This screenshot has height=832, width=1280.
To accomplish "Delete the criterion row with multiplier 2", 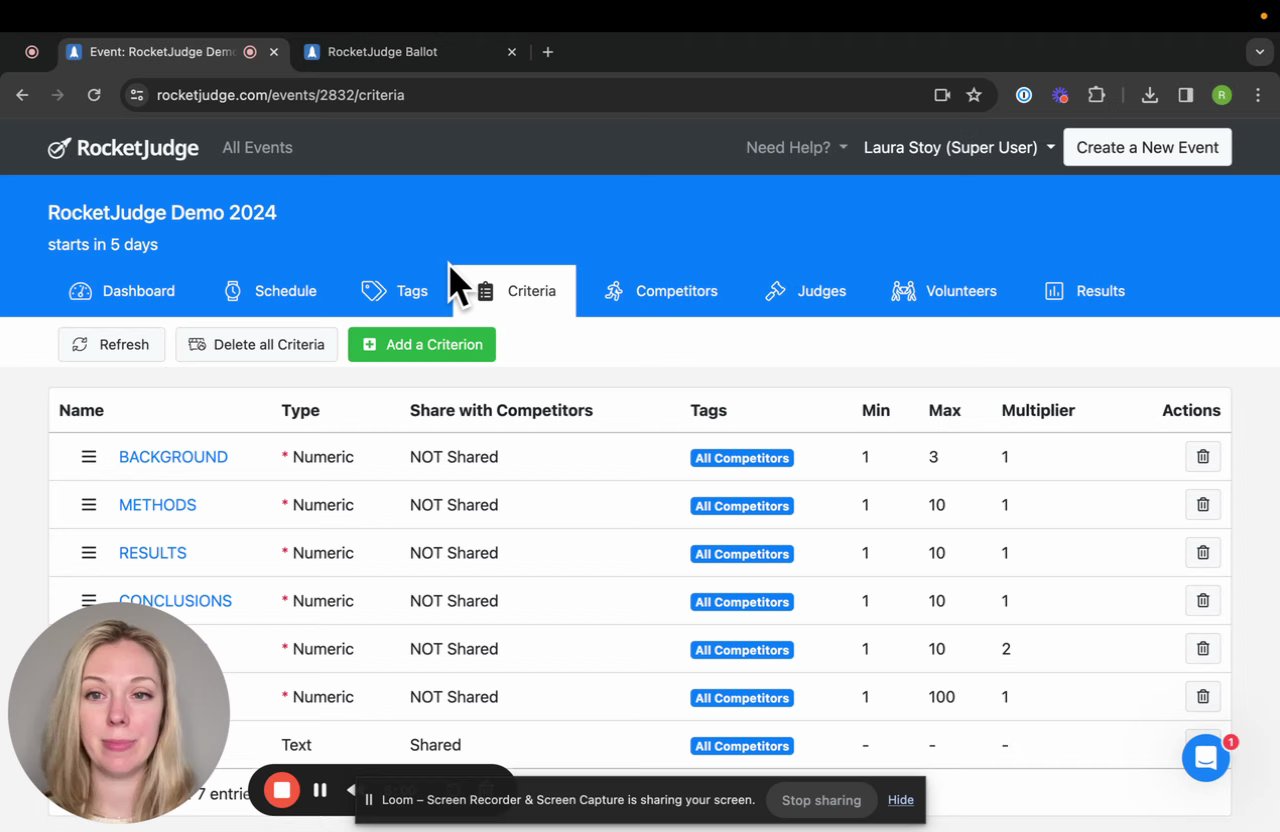I will [x=1203, y=649].
